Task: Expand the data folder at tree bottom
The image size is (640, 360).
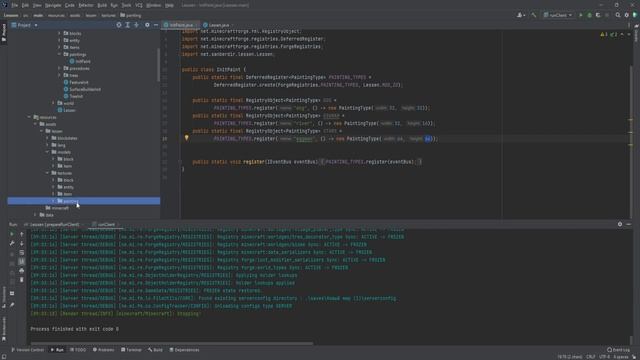Action: pos(36,215)
